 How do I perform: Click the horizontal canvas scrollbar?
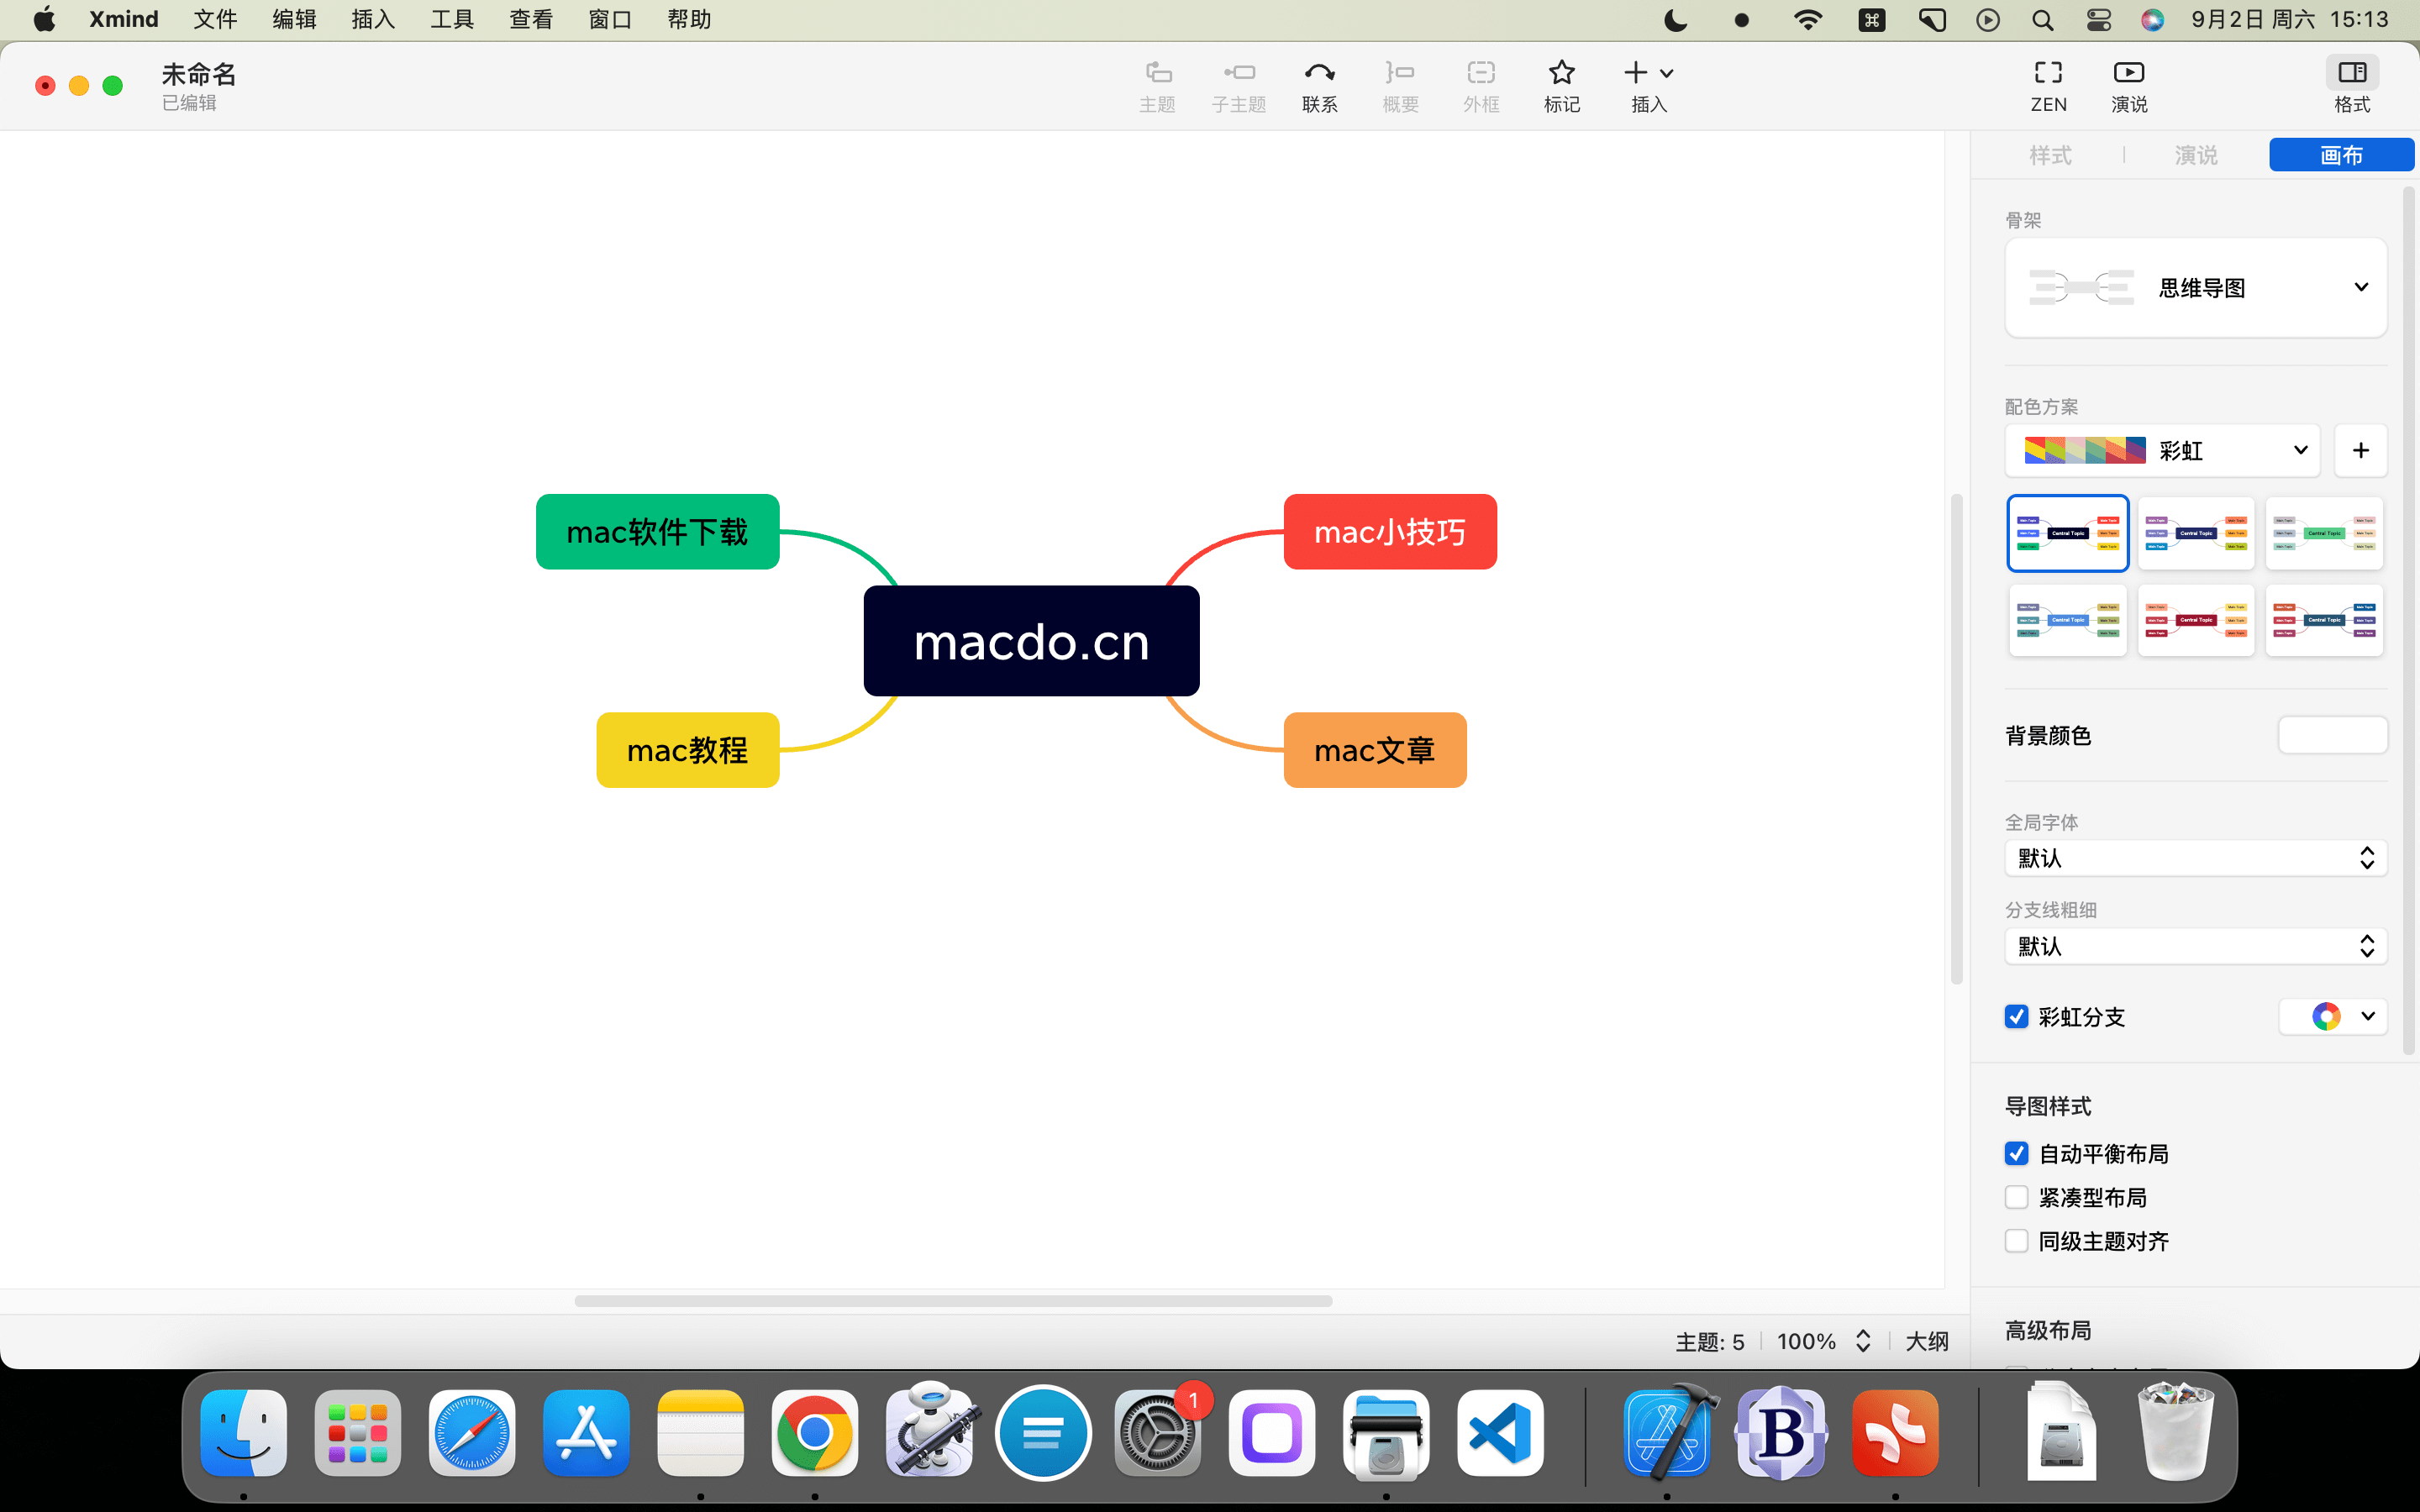click(953, 1301)
